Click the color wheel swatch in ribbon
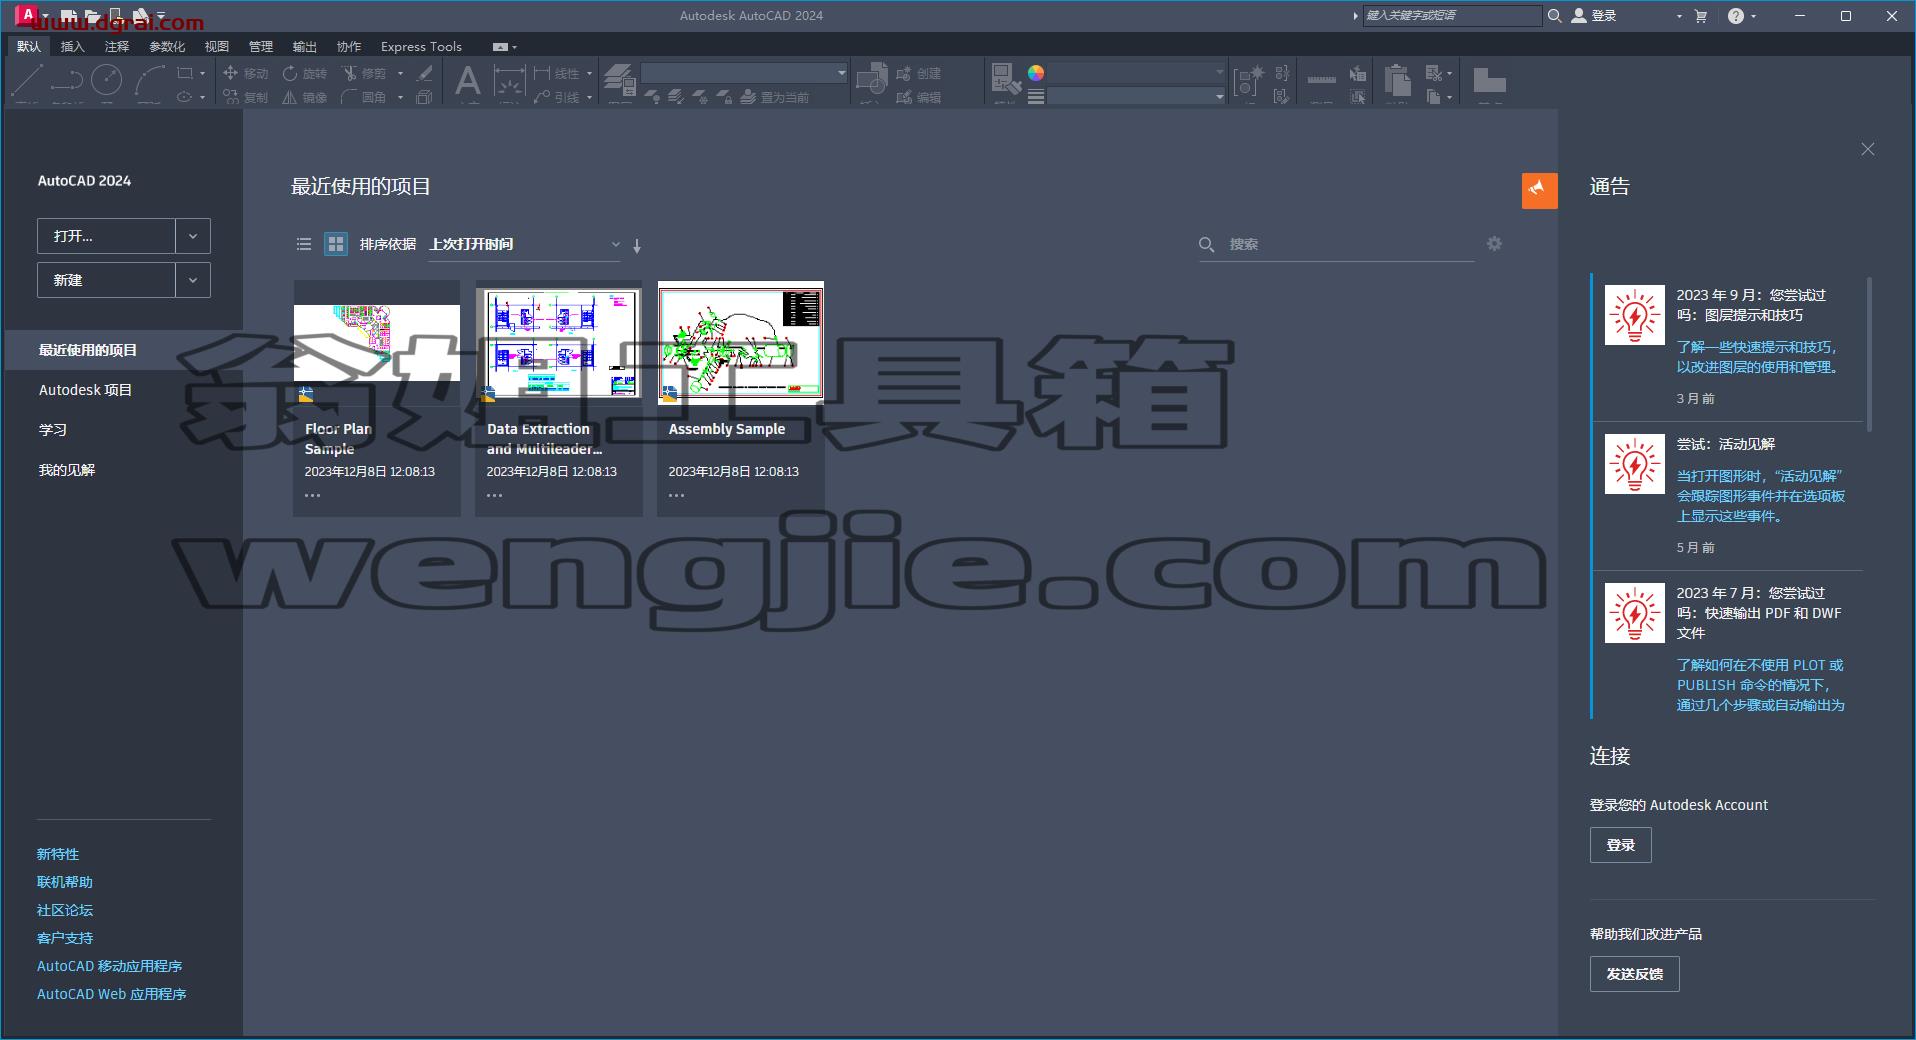Image resolution: width=1916 pixels, height=1040 pixels. (x=1036, y=72)
